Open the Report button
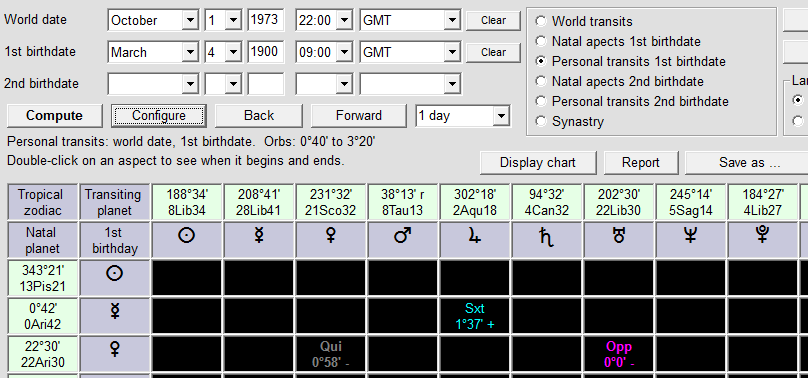808x378 pixels. click(x=641, y=163)
